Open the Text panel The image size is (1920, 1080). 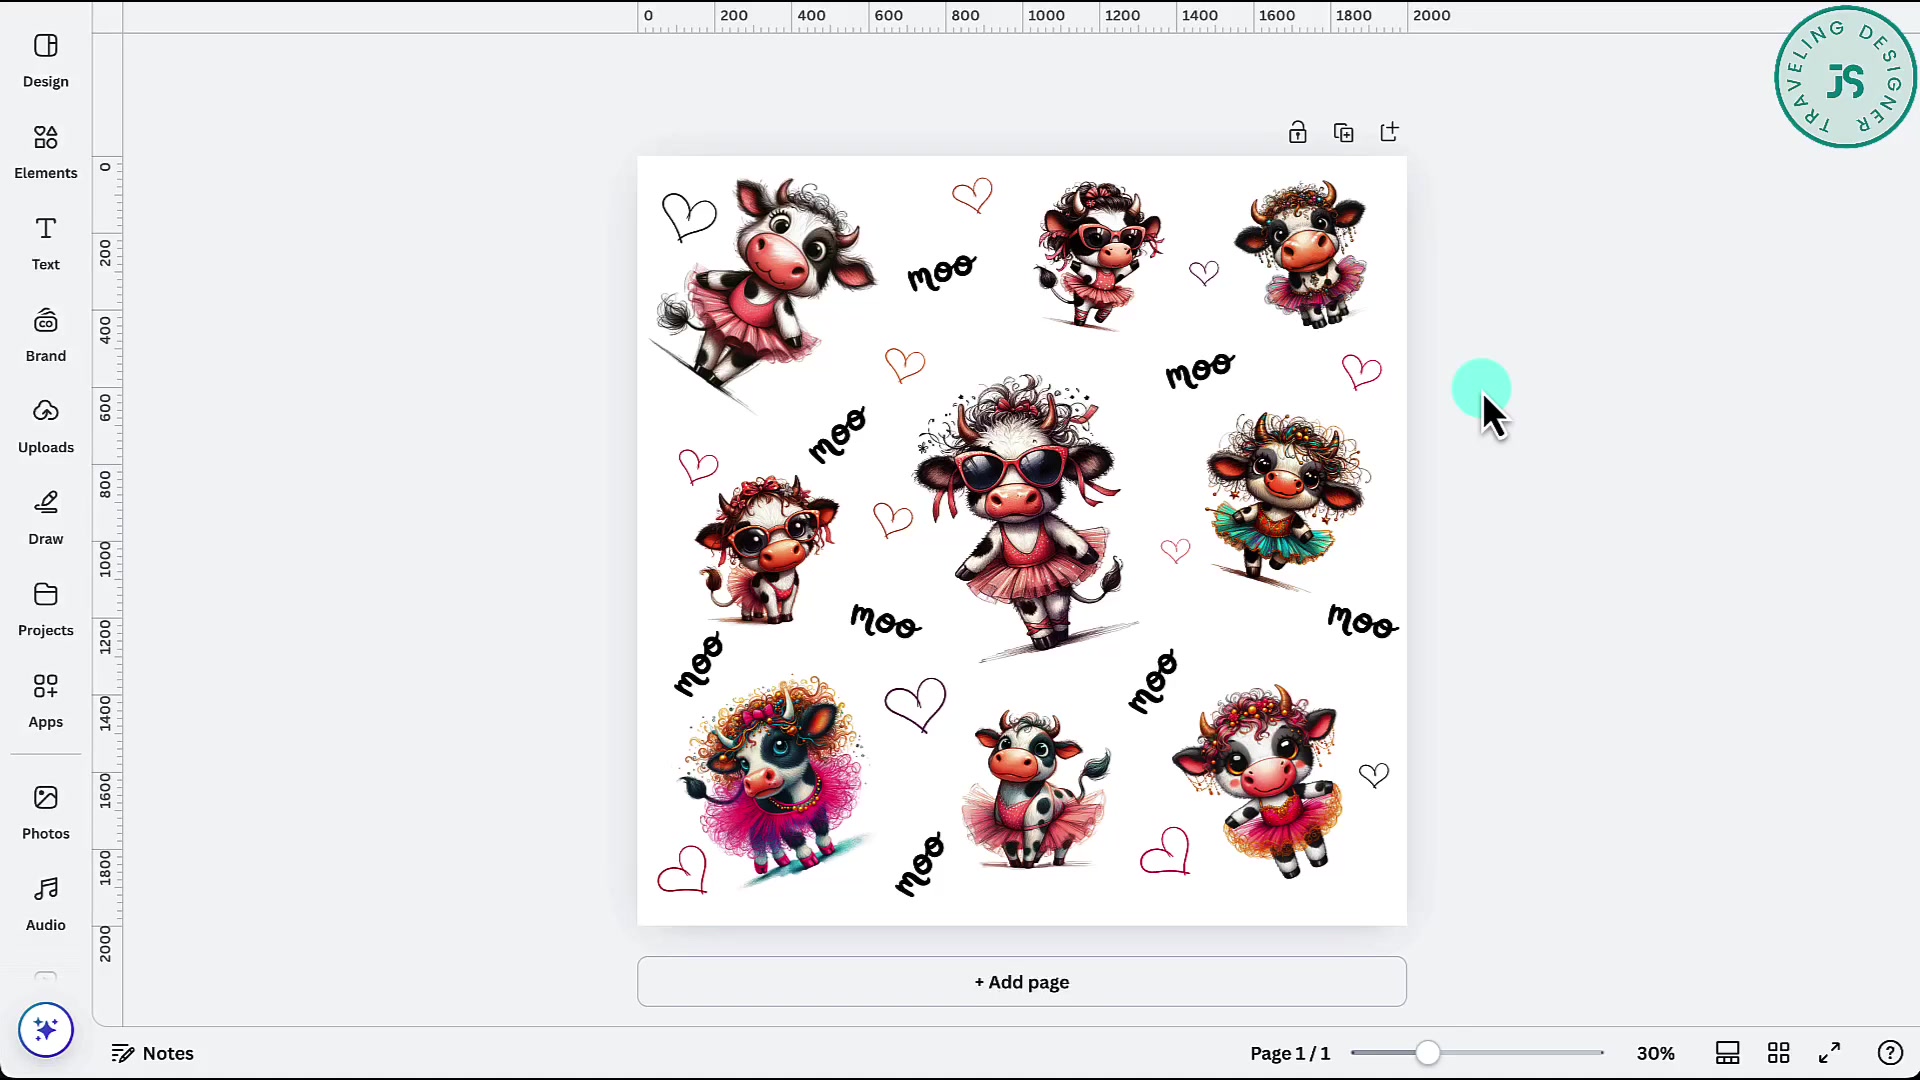coord(45,242)
